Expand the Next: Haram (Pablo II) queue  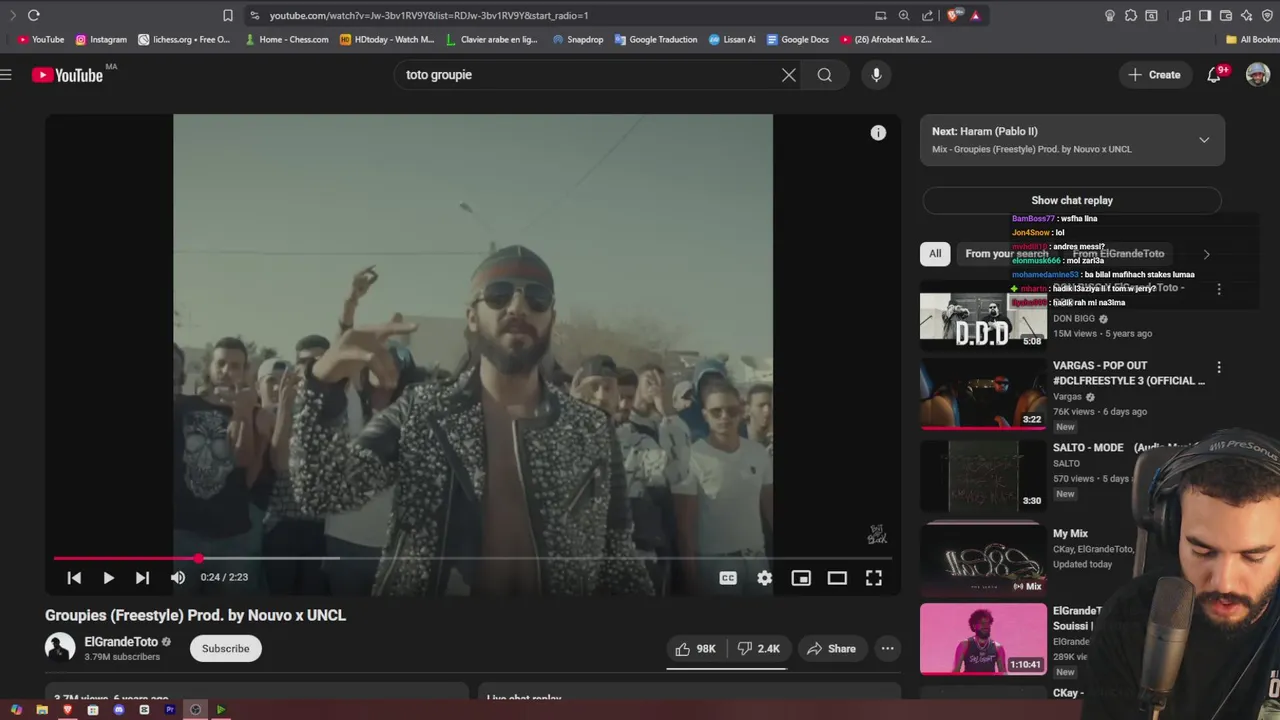(x=1204, y=140)
